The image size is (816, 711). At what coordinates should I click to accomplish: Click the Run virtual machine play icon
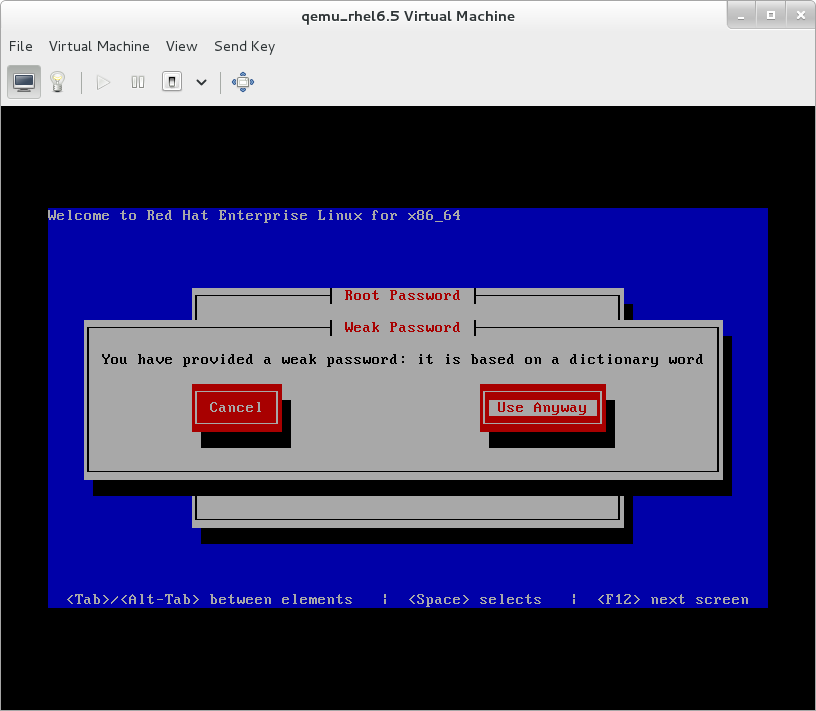[103, 82]
